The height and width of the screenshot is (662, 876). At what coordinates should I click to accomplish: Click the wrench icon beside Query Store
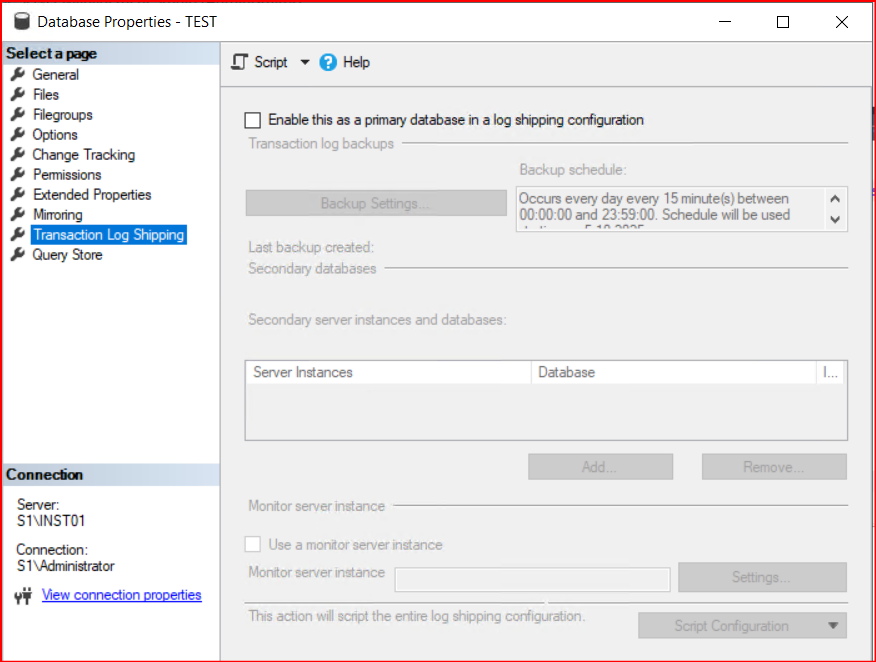point(17,254)
